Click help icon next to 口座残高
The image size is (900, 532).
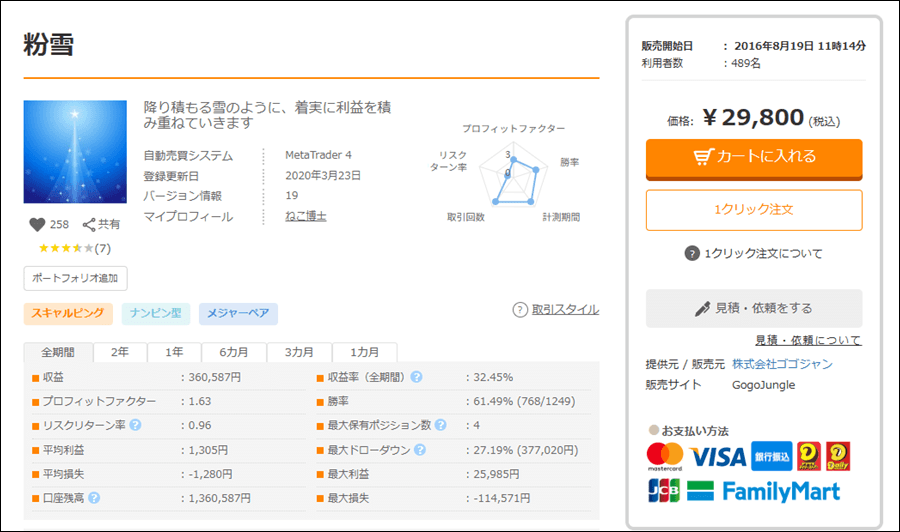tap(94, 497)
